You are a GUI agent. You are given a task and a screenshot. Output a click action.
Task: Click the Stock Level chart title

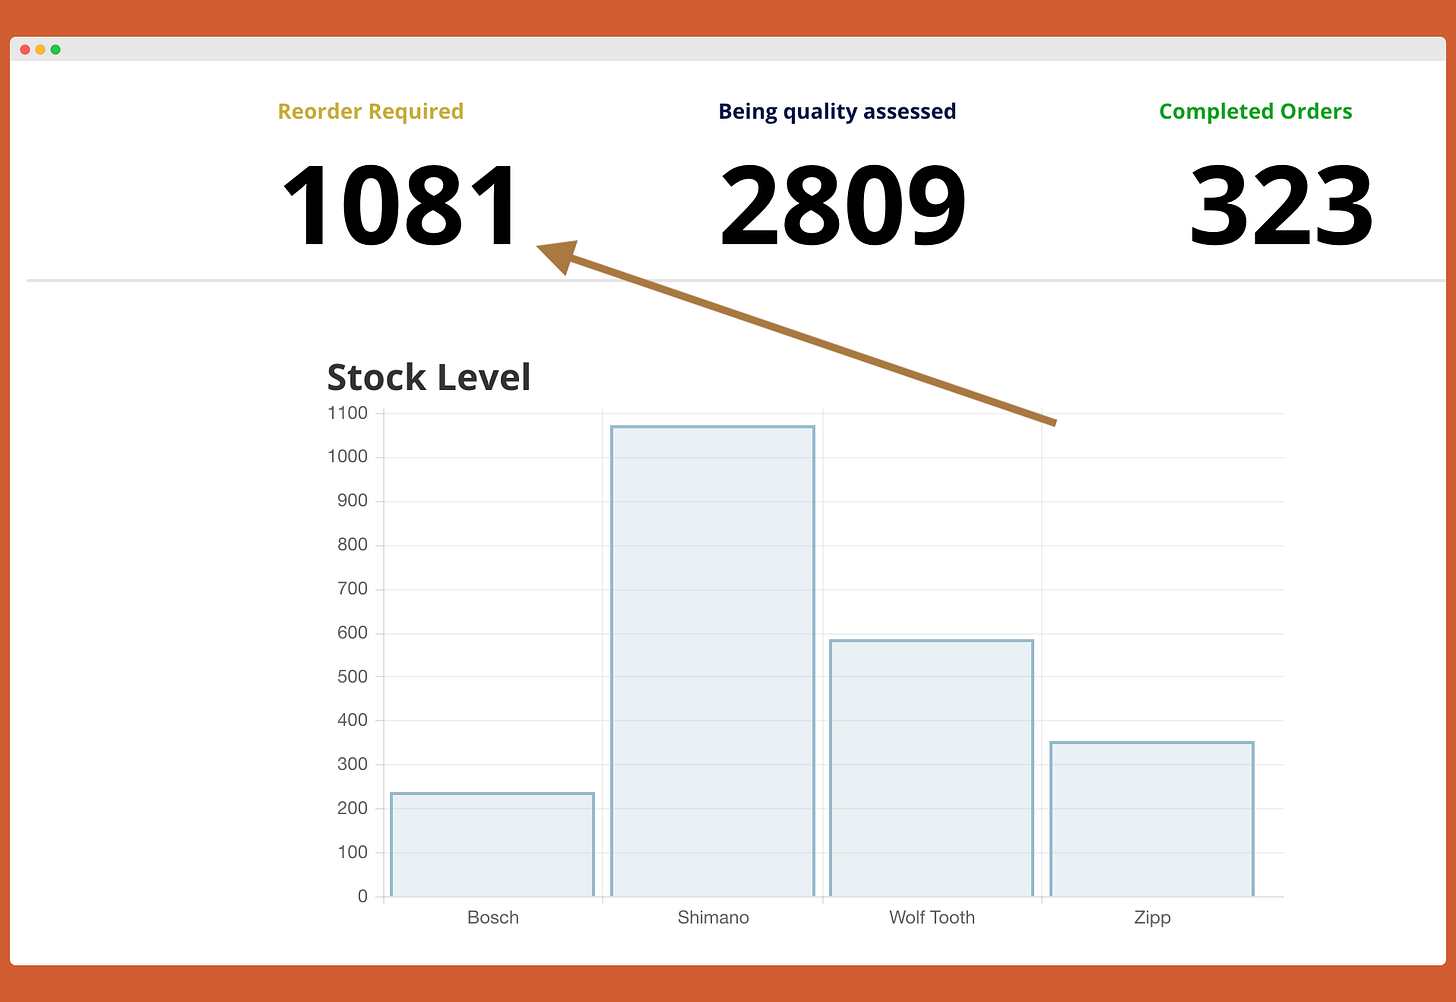click(x=429, y=377)
